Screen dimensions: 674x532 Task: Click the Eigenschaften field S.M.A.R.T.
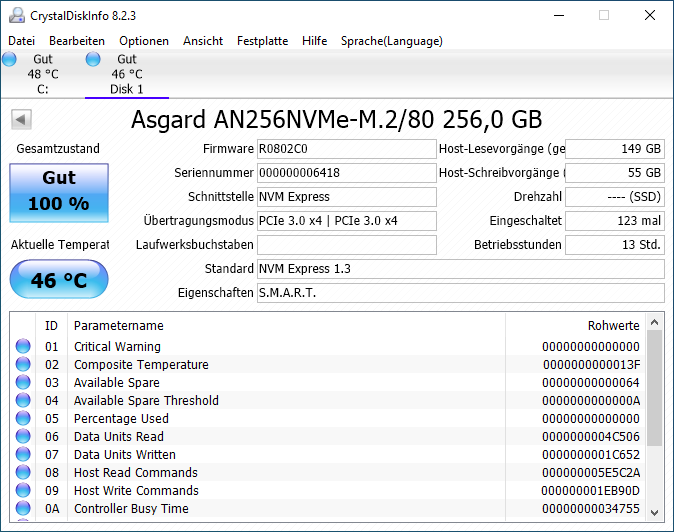tap(461, 293)
